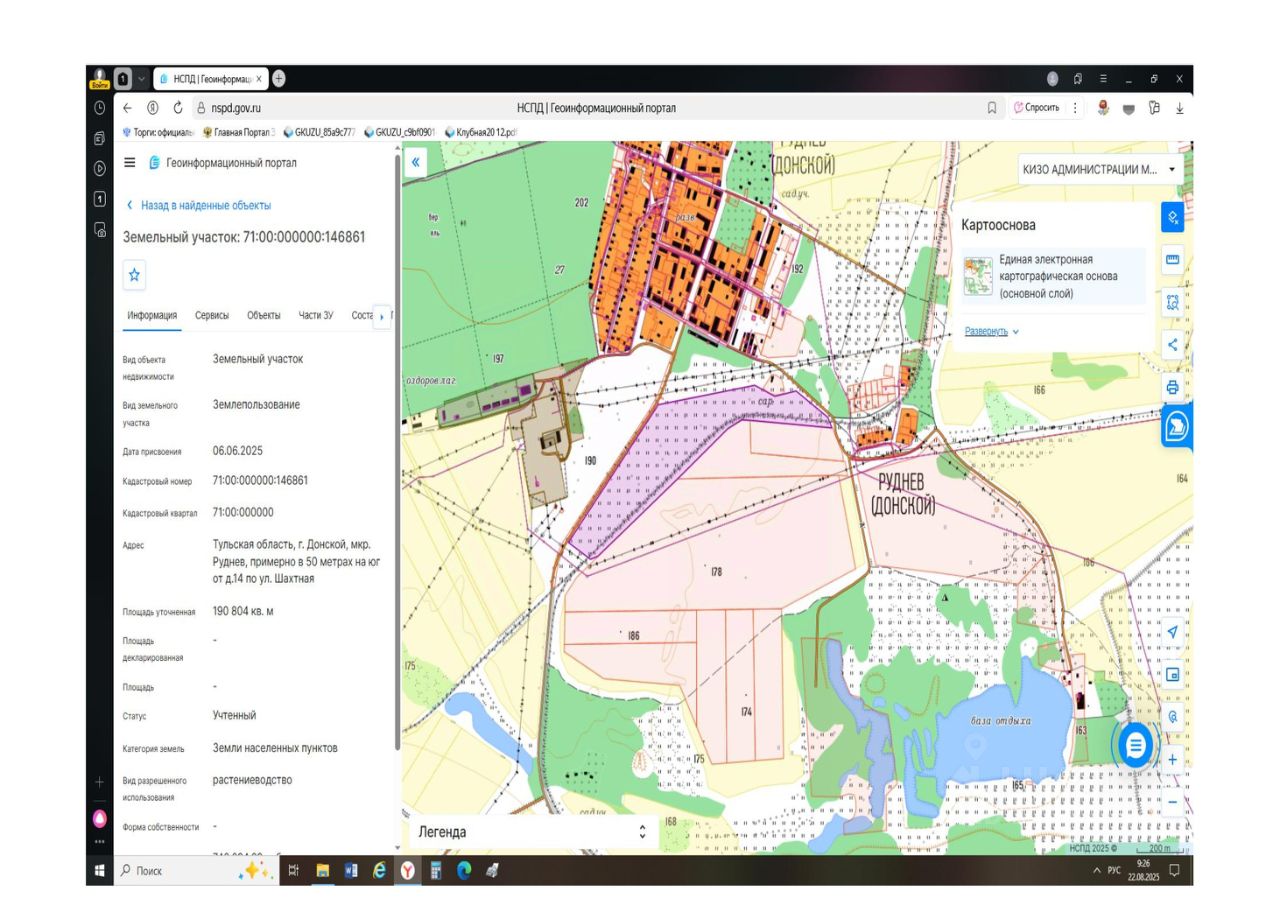1280x905 pixels.
Task: Open the Спросить options menu dots
Action: click(x=1075, y=108)
